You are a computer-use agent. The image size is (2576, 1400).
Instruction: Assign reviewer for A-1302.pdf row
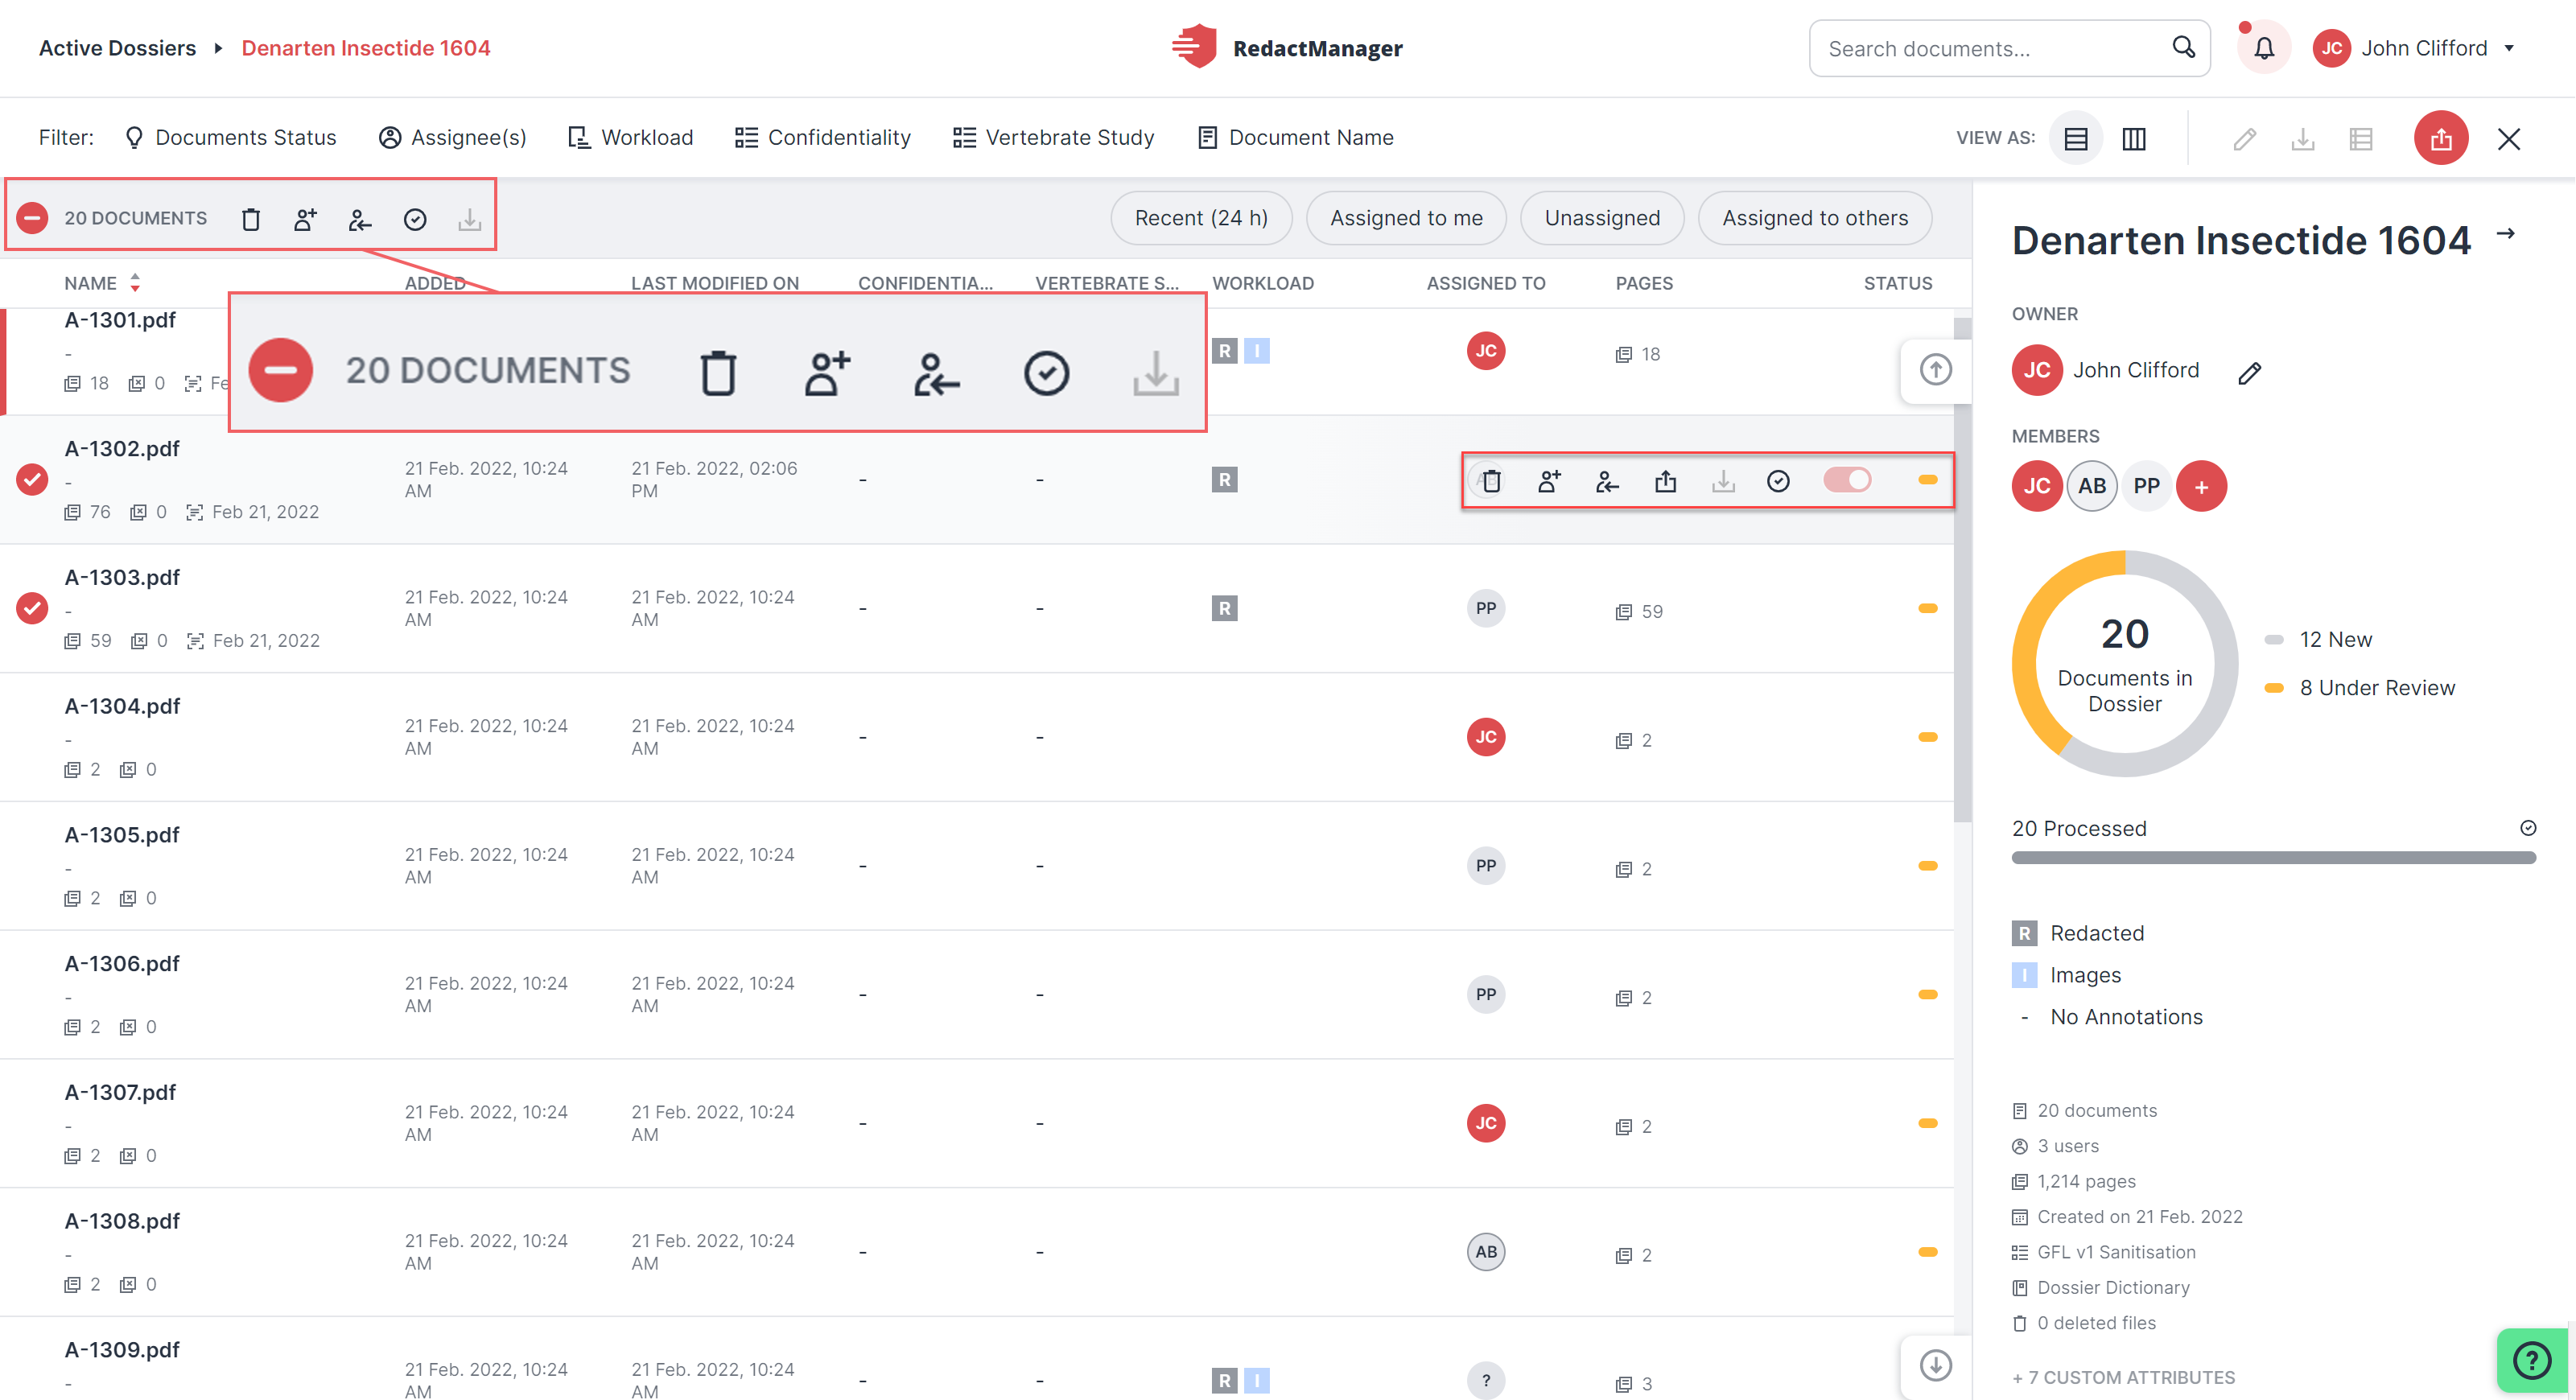[x=1550, y=481]
